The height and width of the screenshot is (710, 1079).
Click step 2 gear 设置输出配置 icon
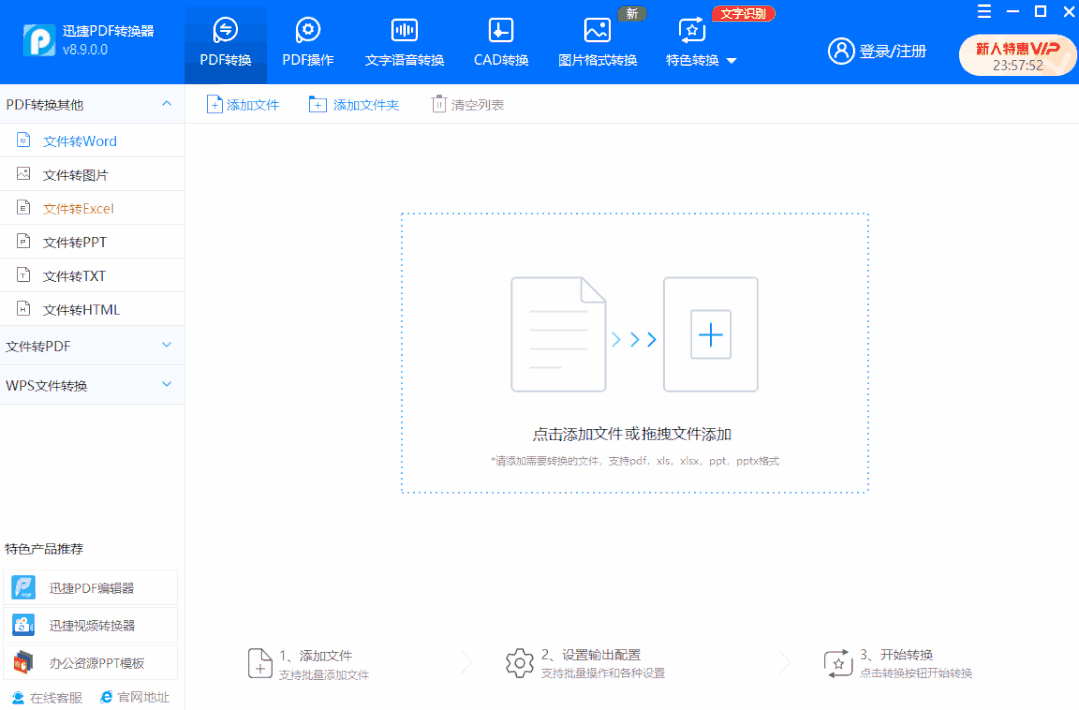[x=519, y=663]
